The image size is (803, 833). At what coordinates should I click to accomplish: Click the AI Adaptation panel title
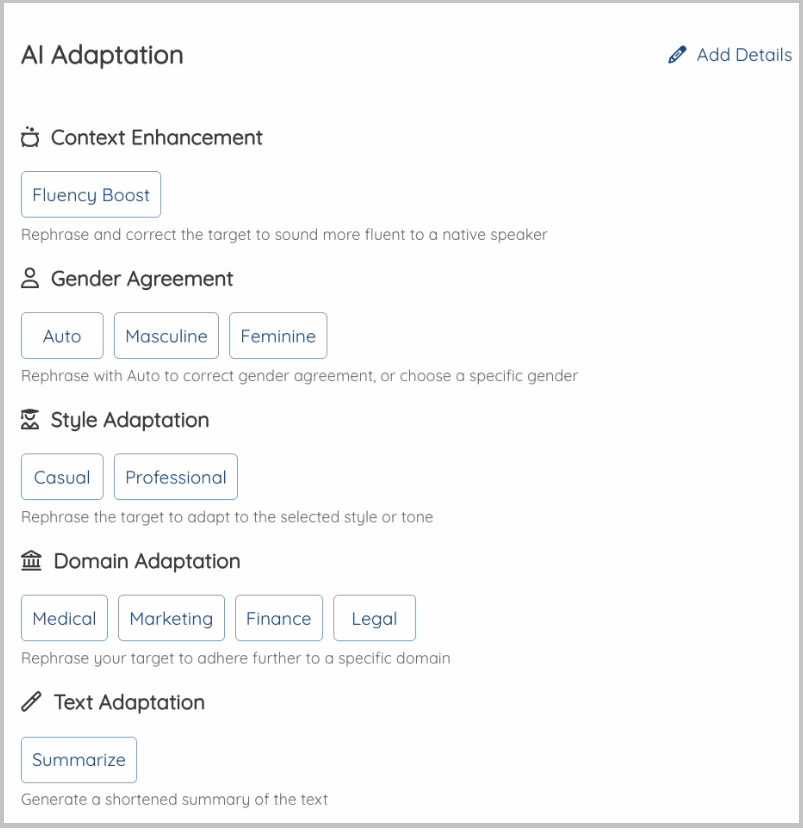pyautogui.click(x=102, y=55)
